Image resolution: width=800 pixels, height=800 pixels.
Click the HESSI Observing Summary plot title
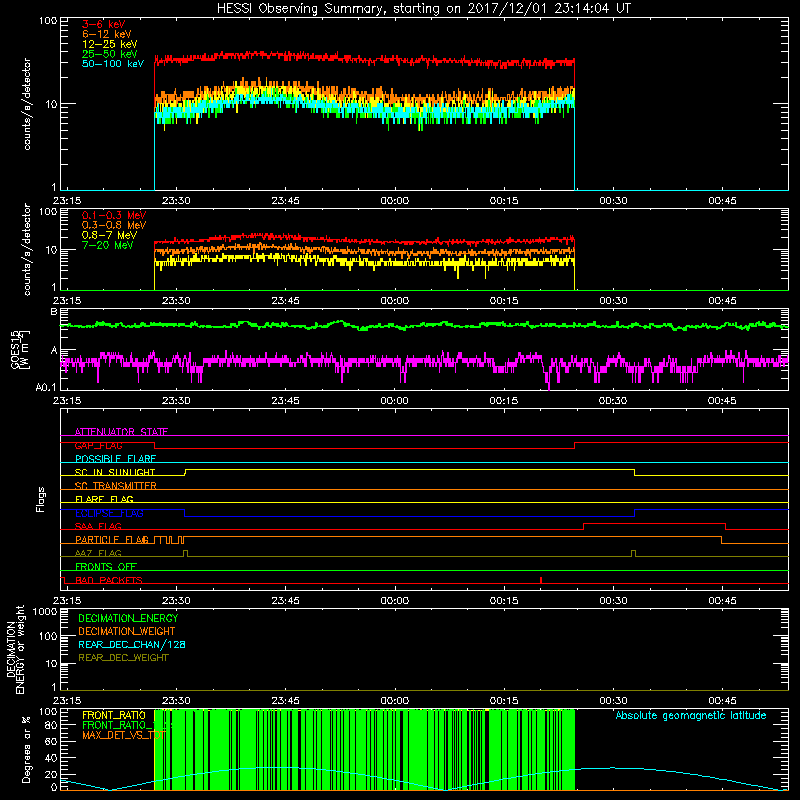tap(424, 9)
